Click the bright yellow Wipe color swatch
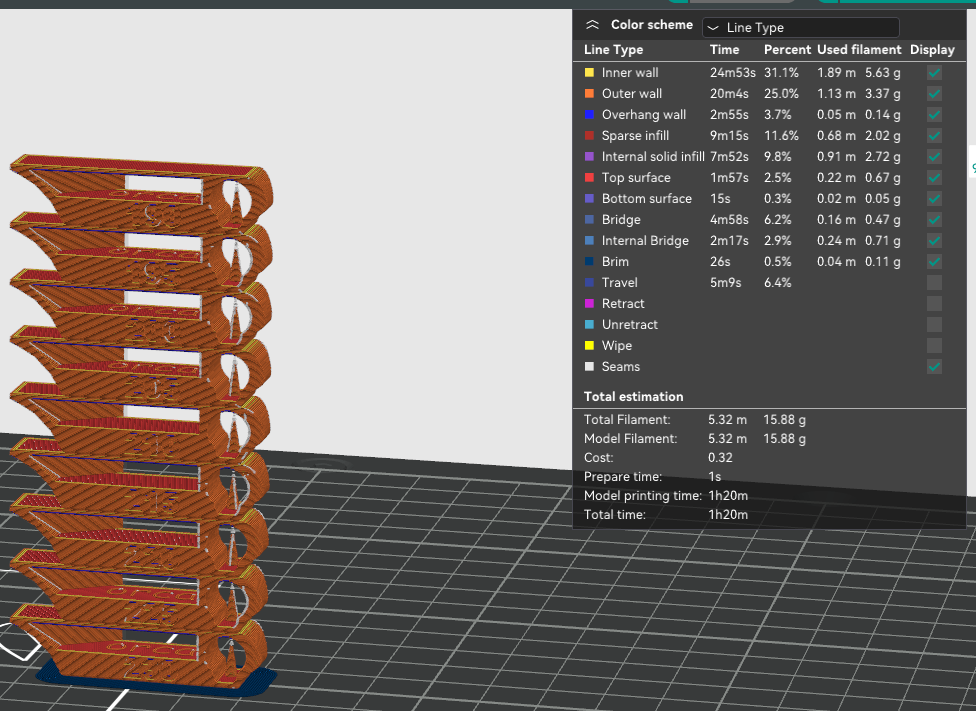Screen dimensions: 976x711 coord(589,346)
